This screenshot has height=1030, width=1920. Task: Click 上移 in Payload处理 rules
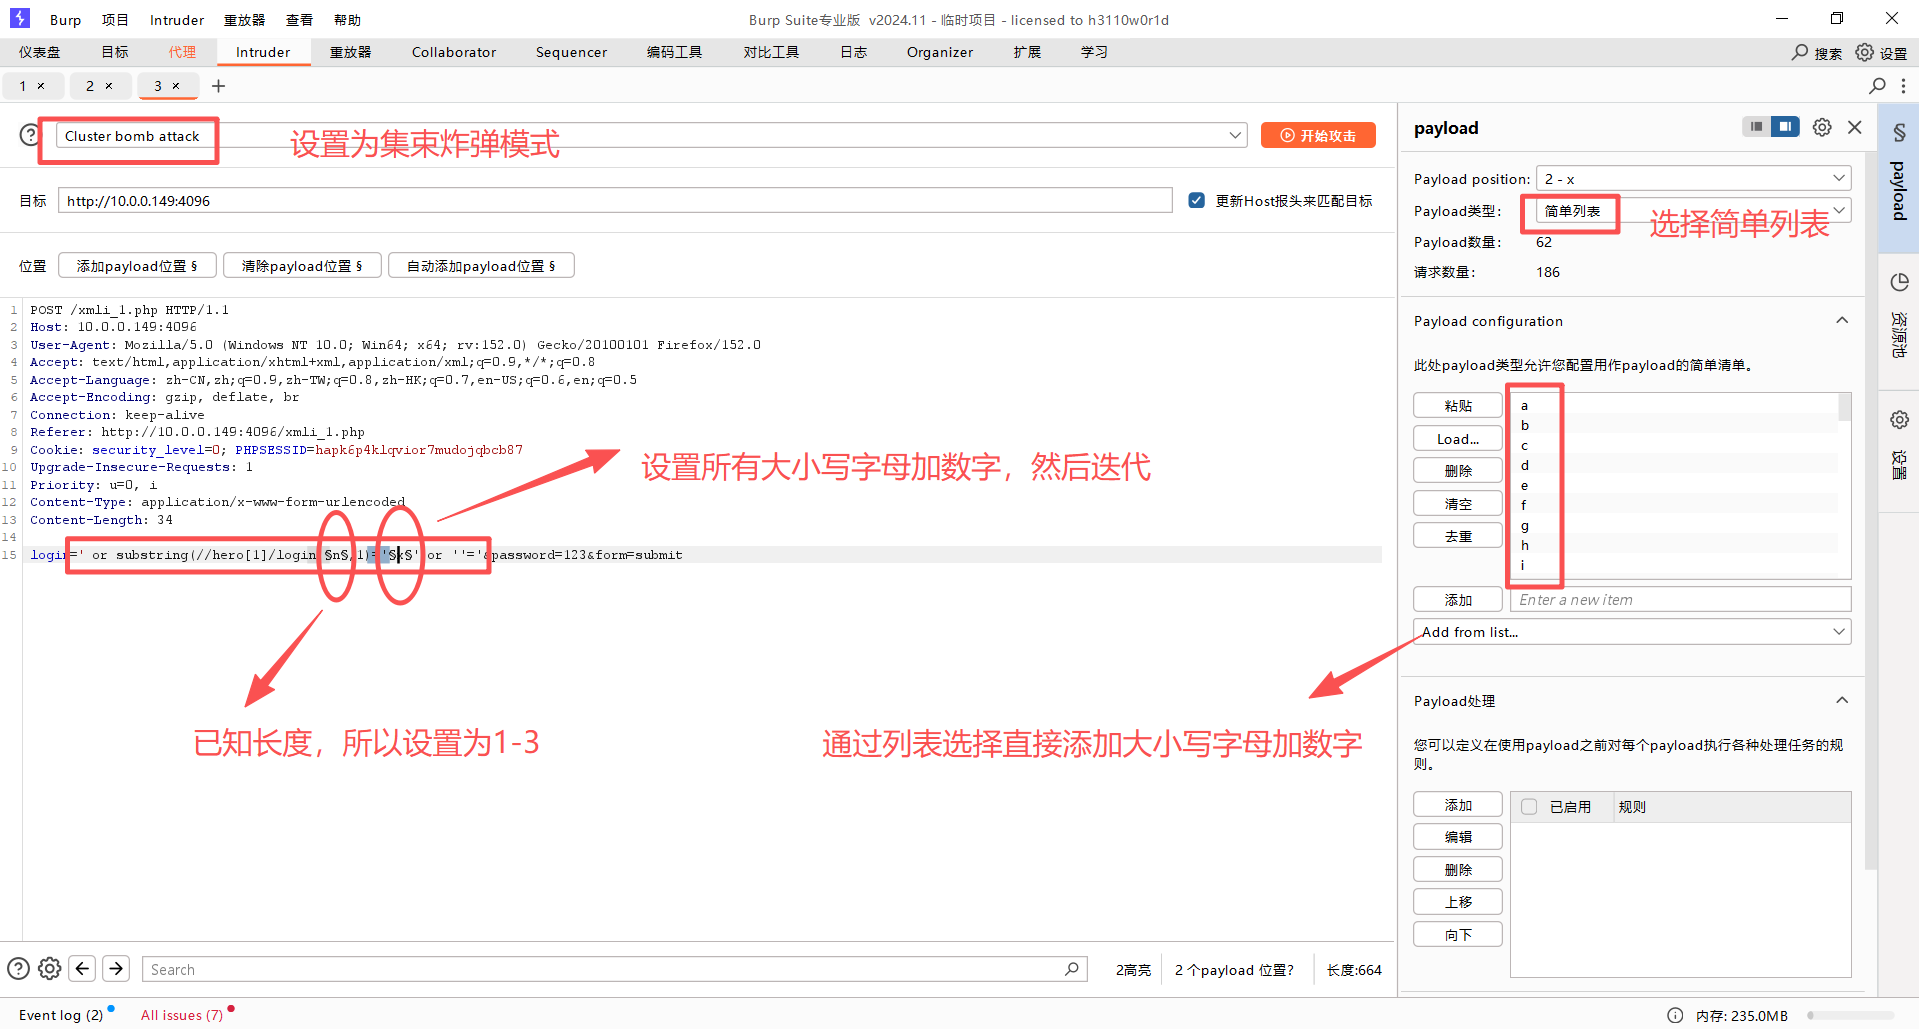tap(1458, 902)
